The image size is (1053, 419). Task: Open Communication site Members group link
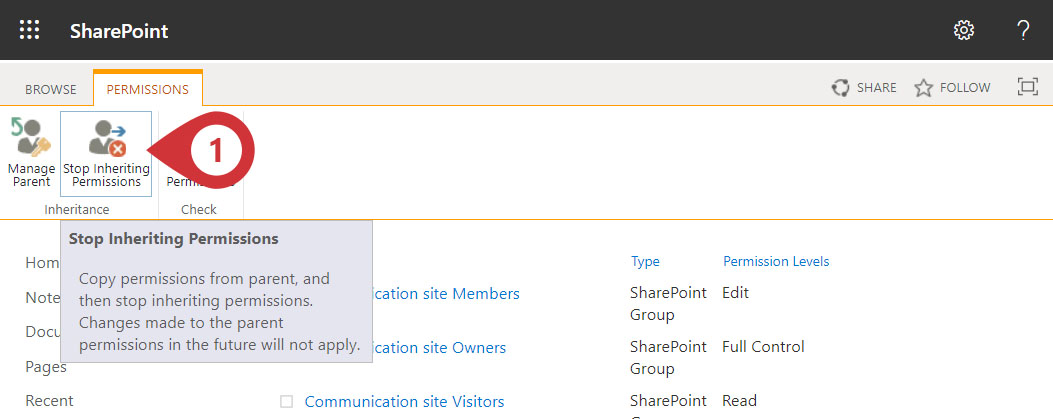pos(447,293)
